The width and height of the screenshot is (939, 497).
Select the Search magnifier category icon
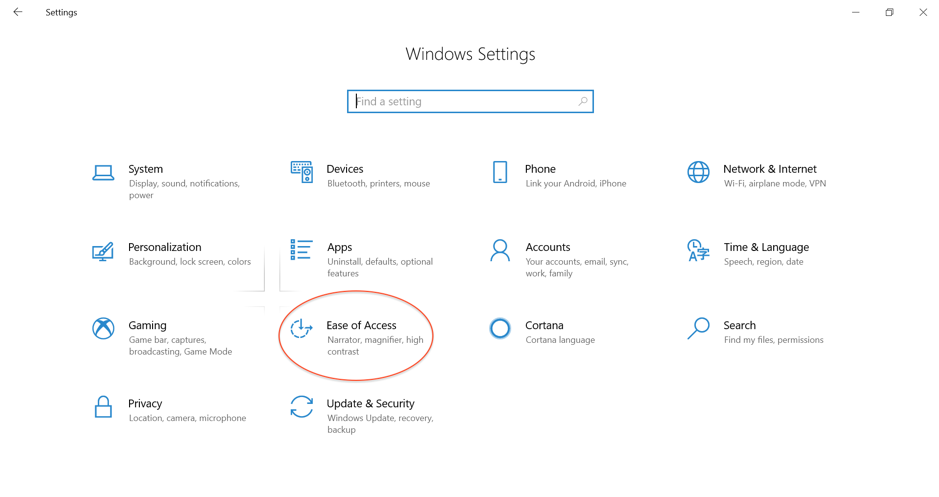[698, 328]
